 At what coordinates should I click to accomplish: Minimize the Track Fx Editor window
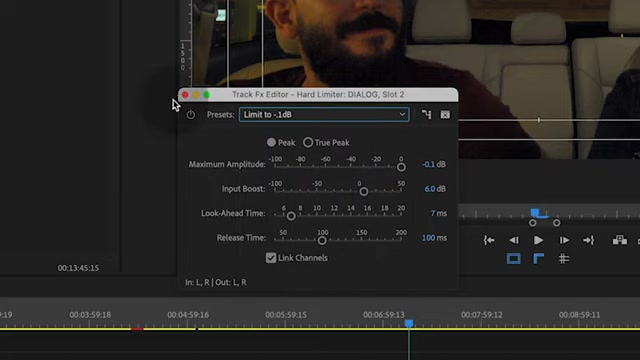coord(196,95)
